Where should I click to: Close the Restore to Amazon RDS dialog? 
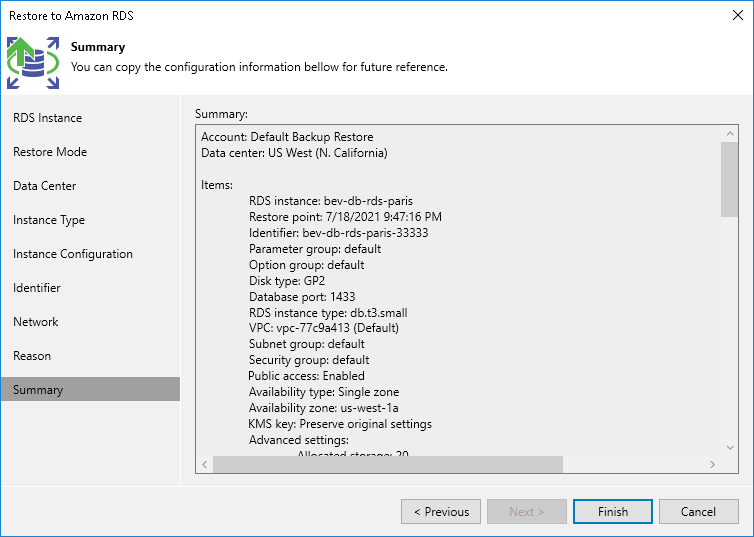(737, 15)
